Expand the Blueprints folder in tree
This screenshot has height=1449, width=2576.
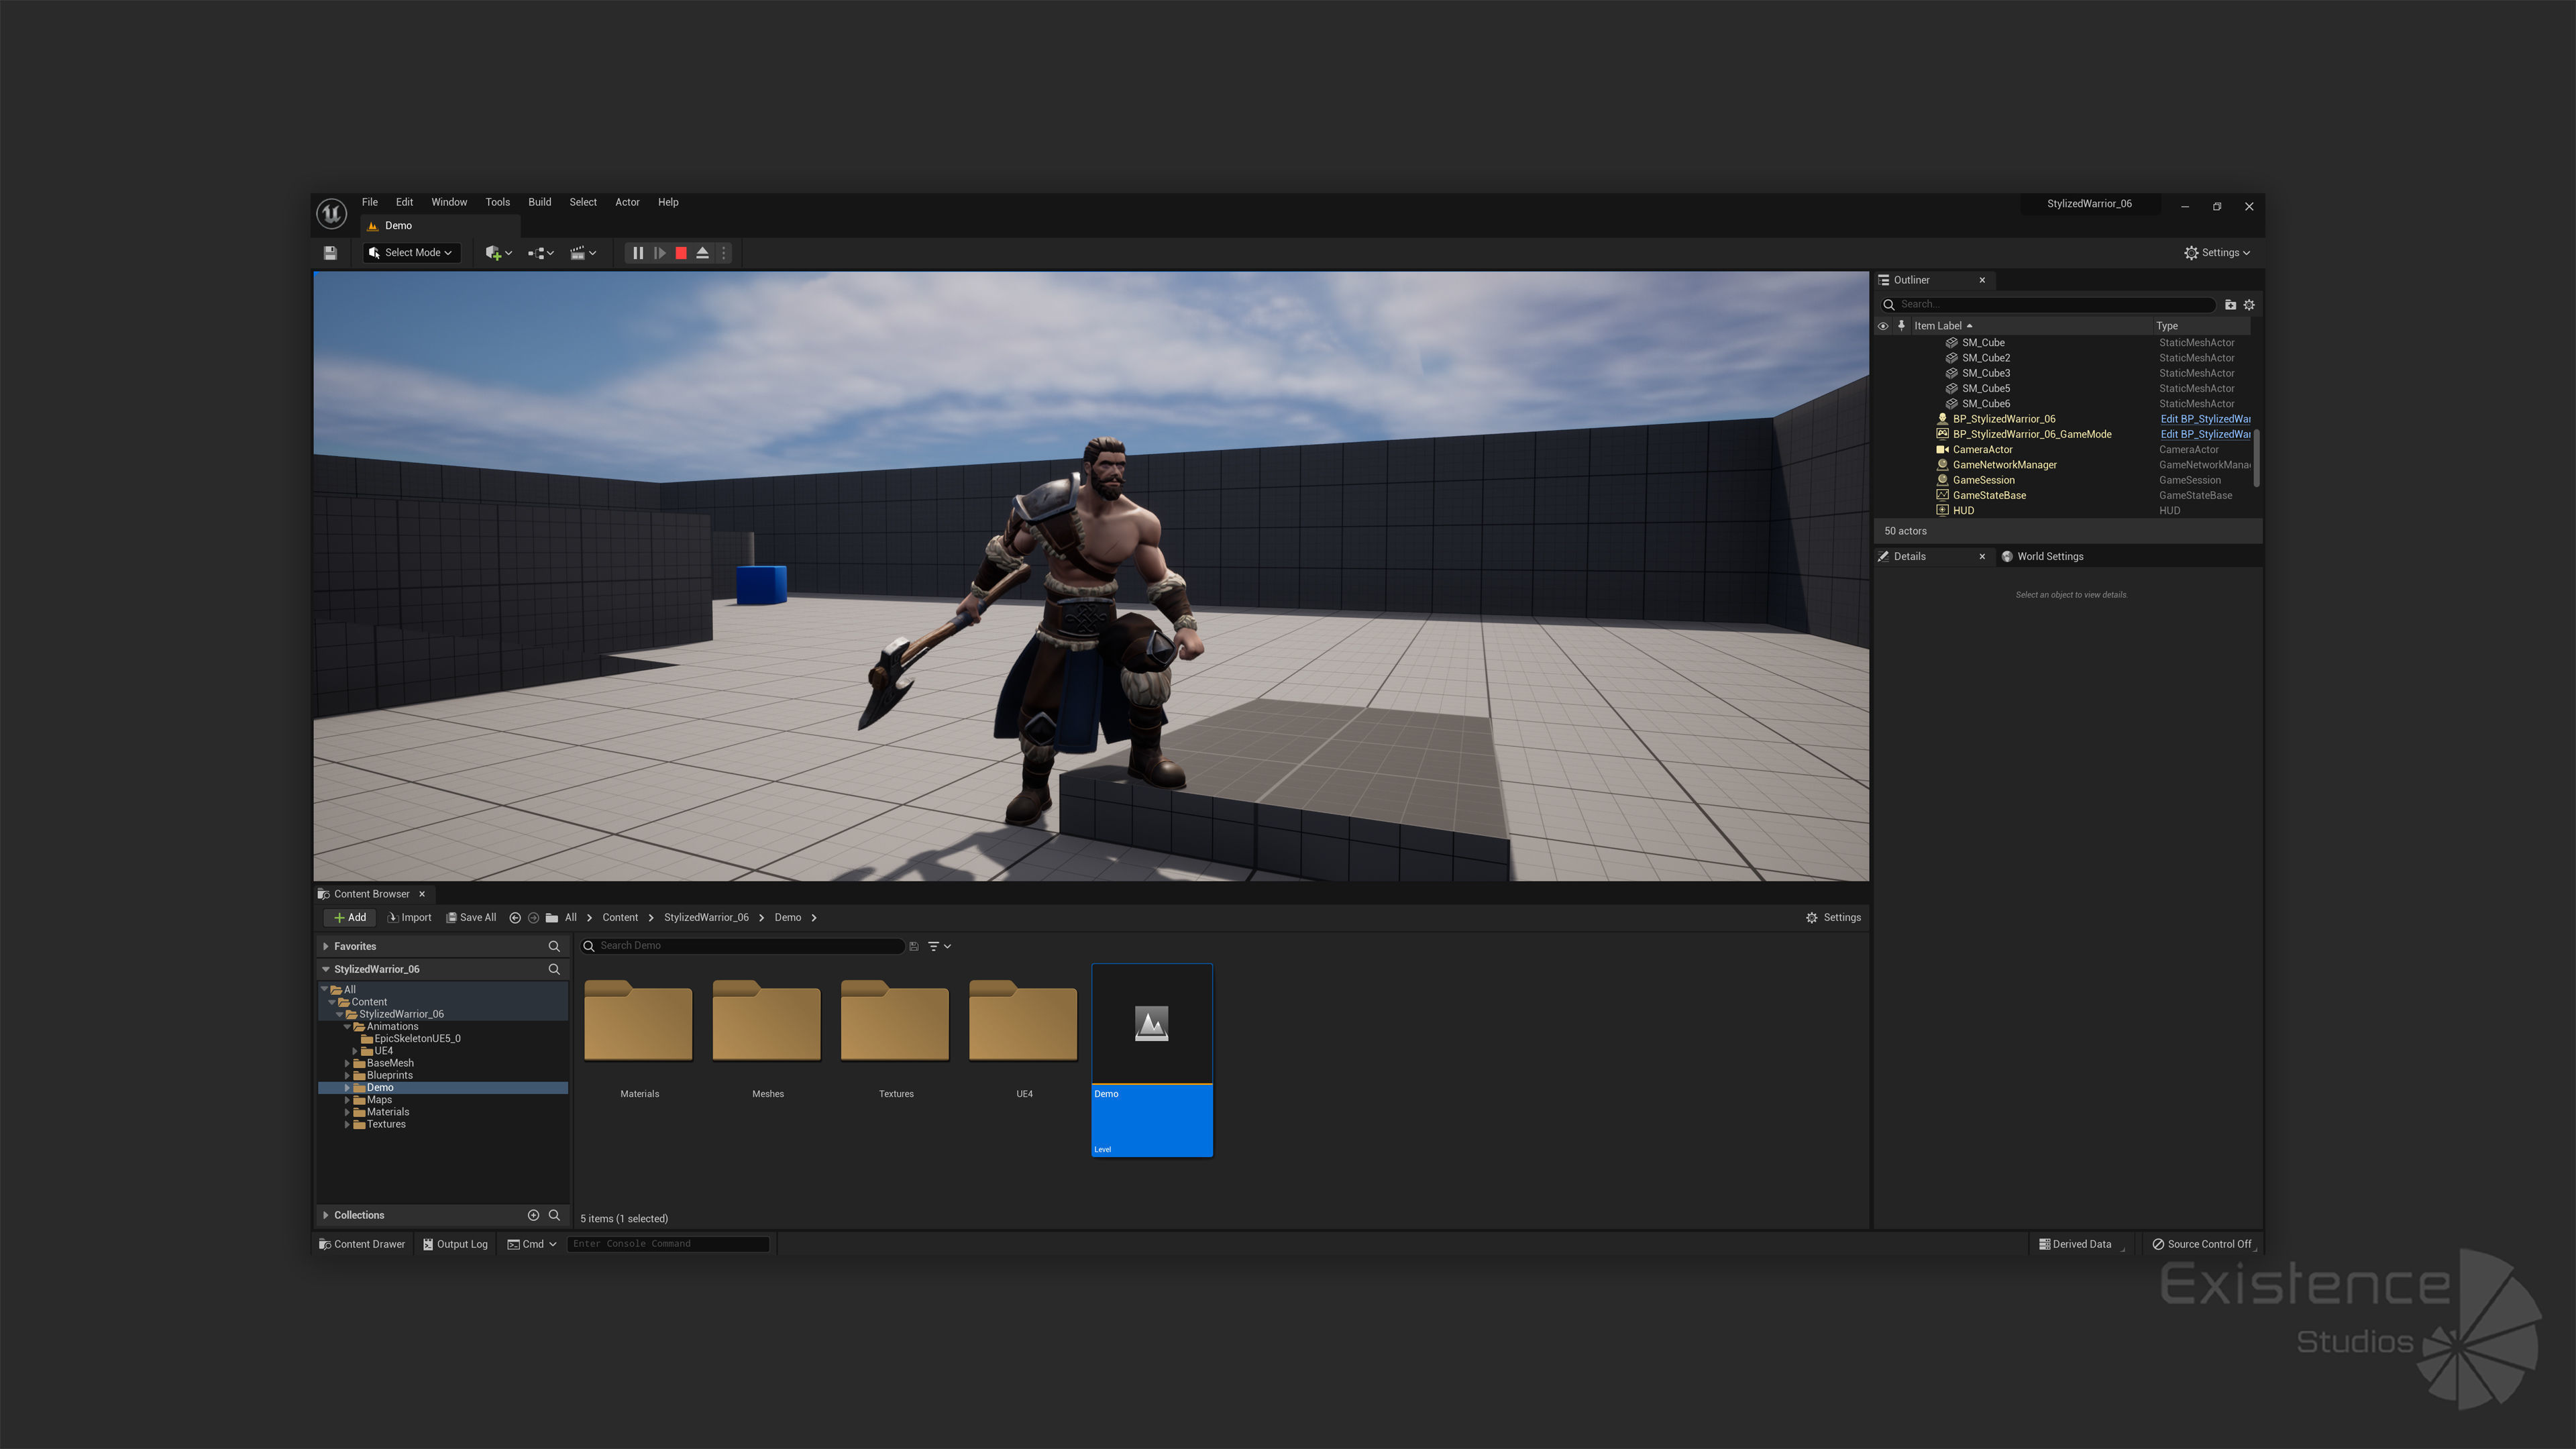347,1076
